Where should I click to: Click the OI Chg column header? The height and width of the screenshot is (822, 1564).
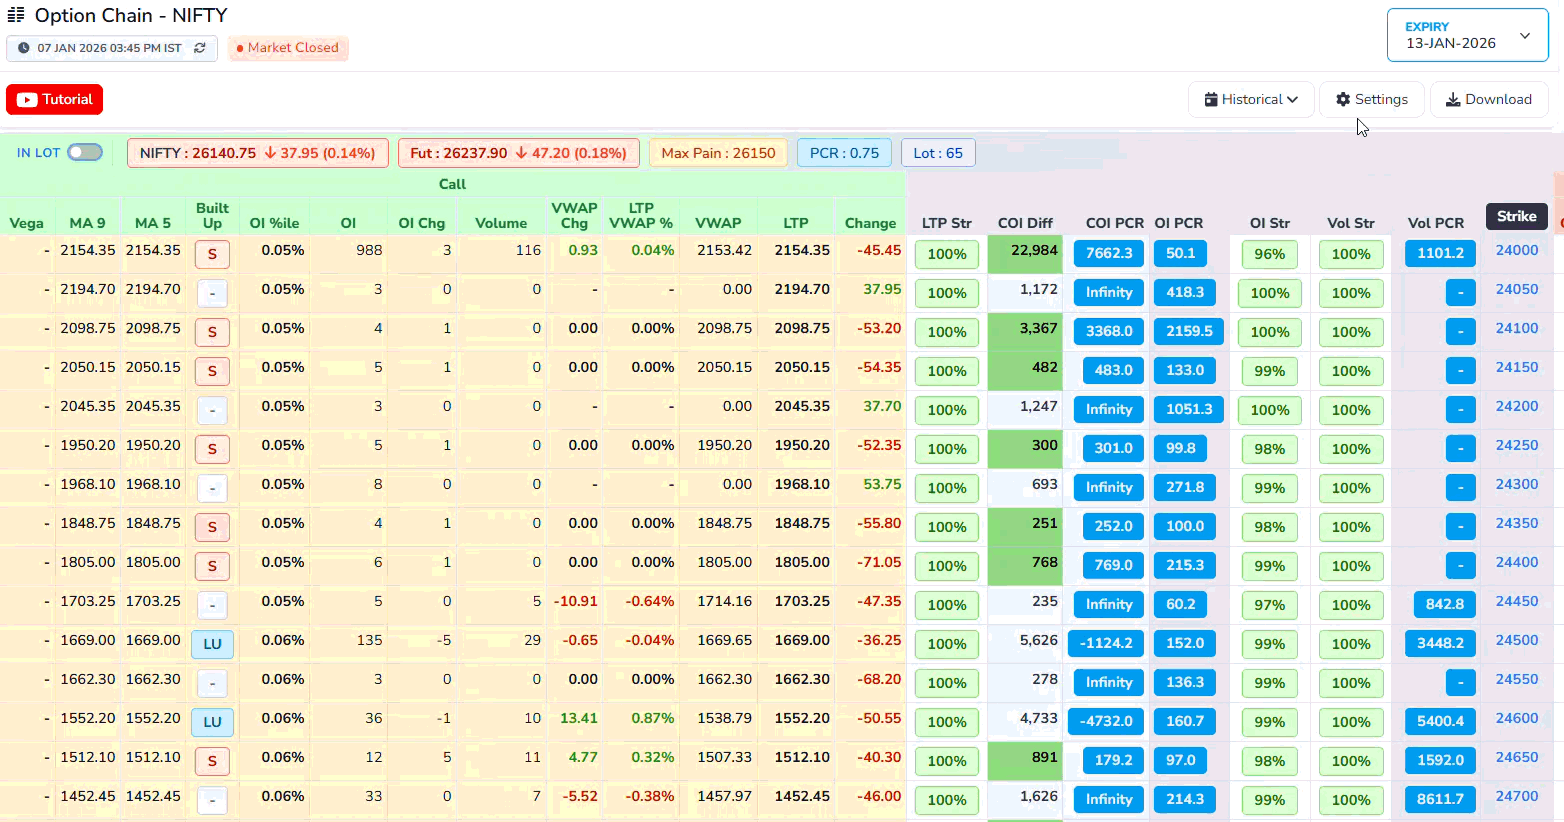[x=421, y=223]
